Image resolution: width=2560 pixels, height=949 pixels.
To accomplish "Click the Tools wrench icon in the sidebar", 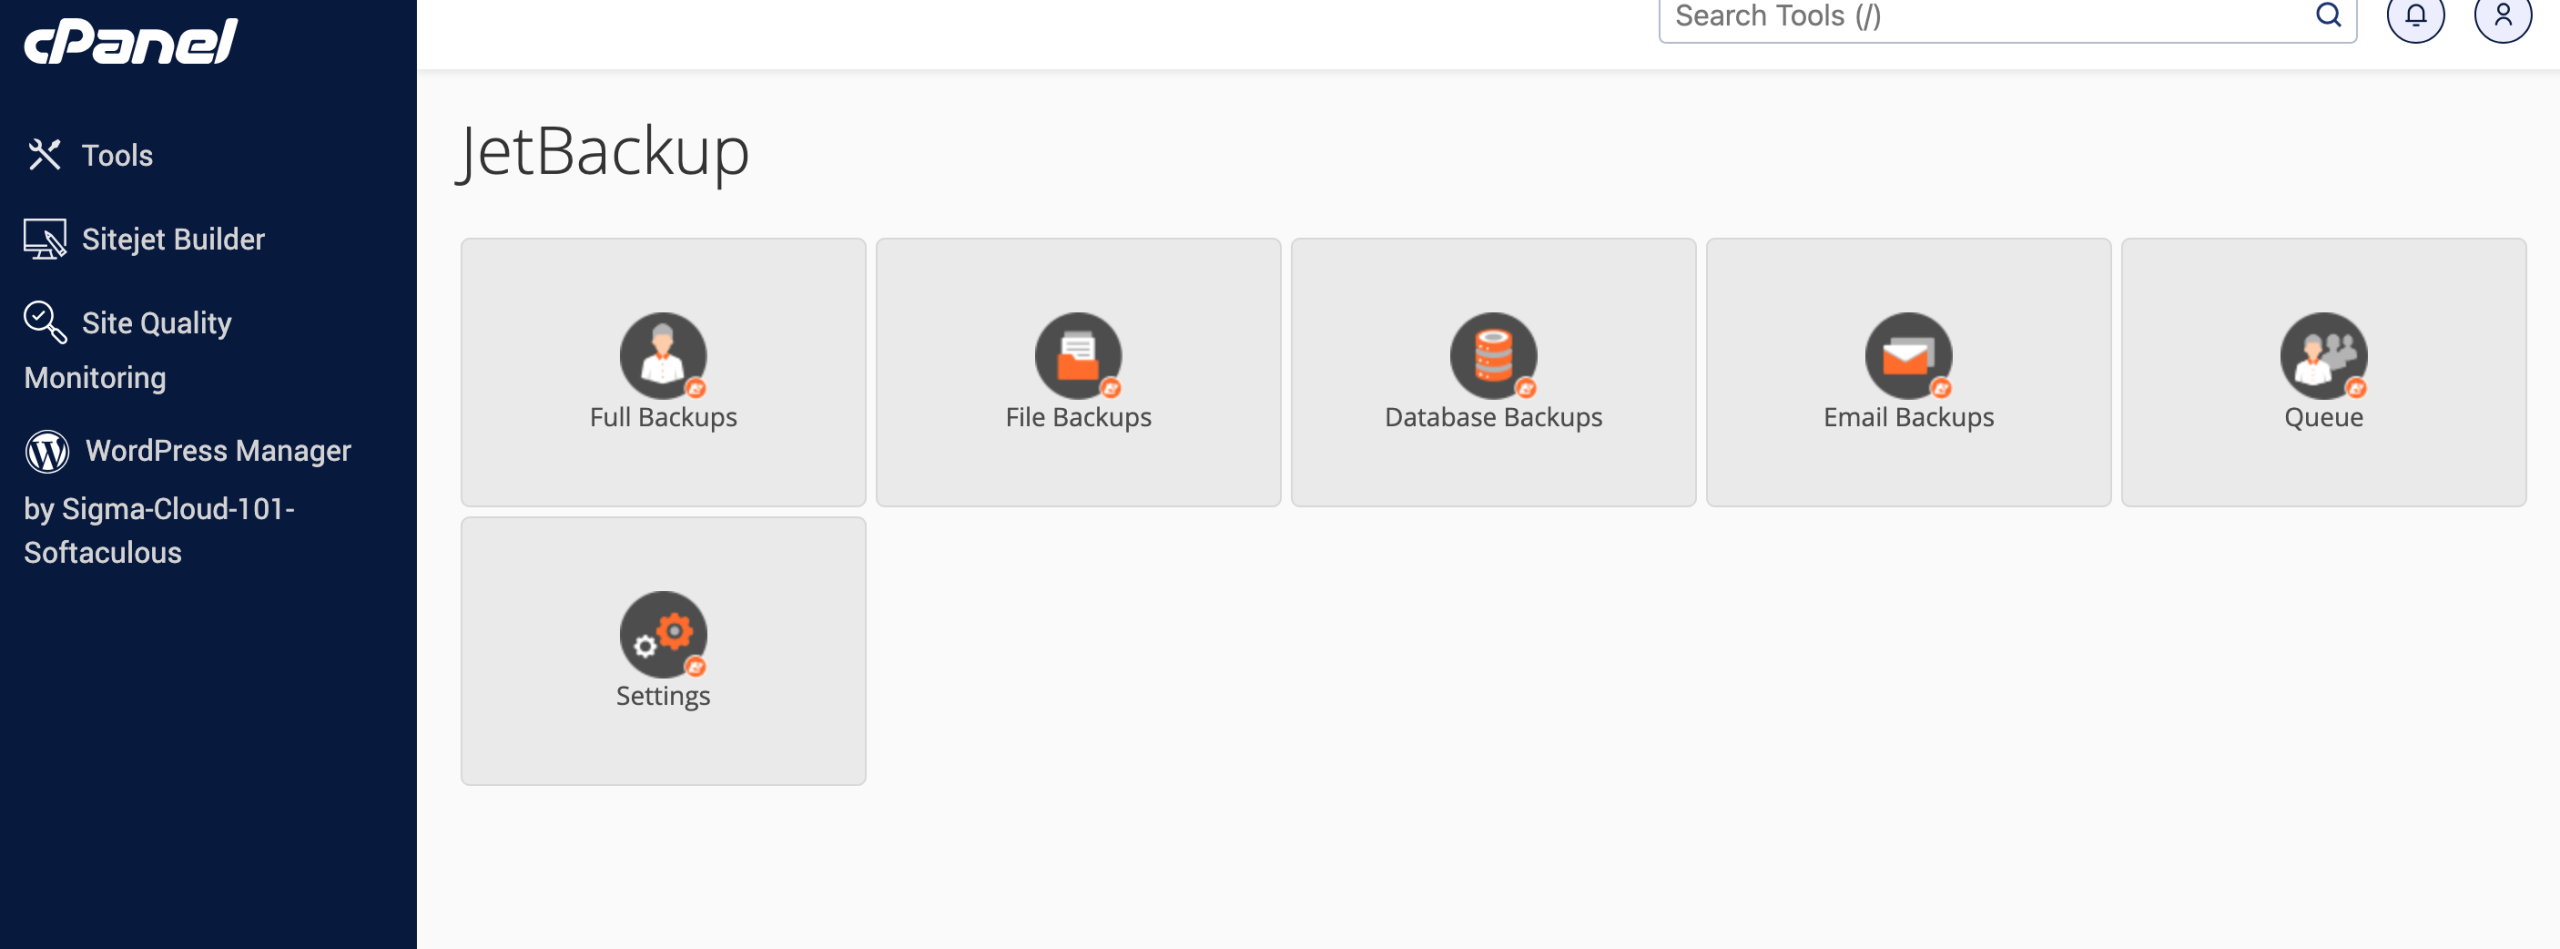I will [x=44, y=155].
